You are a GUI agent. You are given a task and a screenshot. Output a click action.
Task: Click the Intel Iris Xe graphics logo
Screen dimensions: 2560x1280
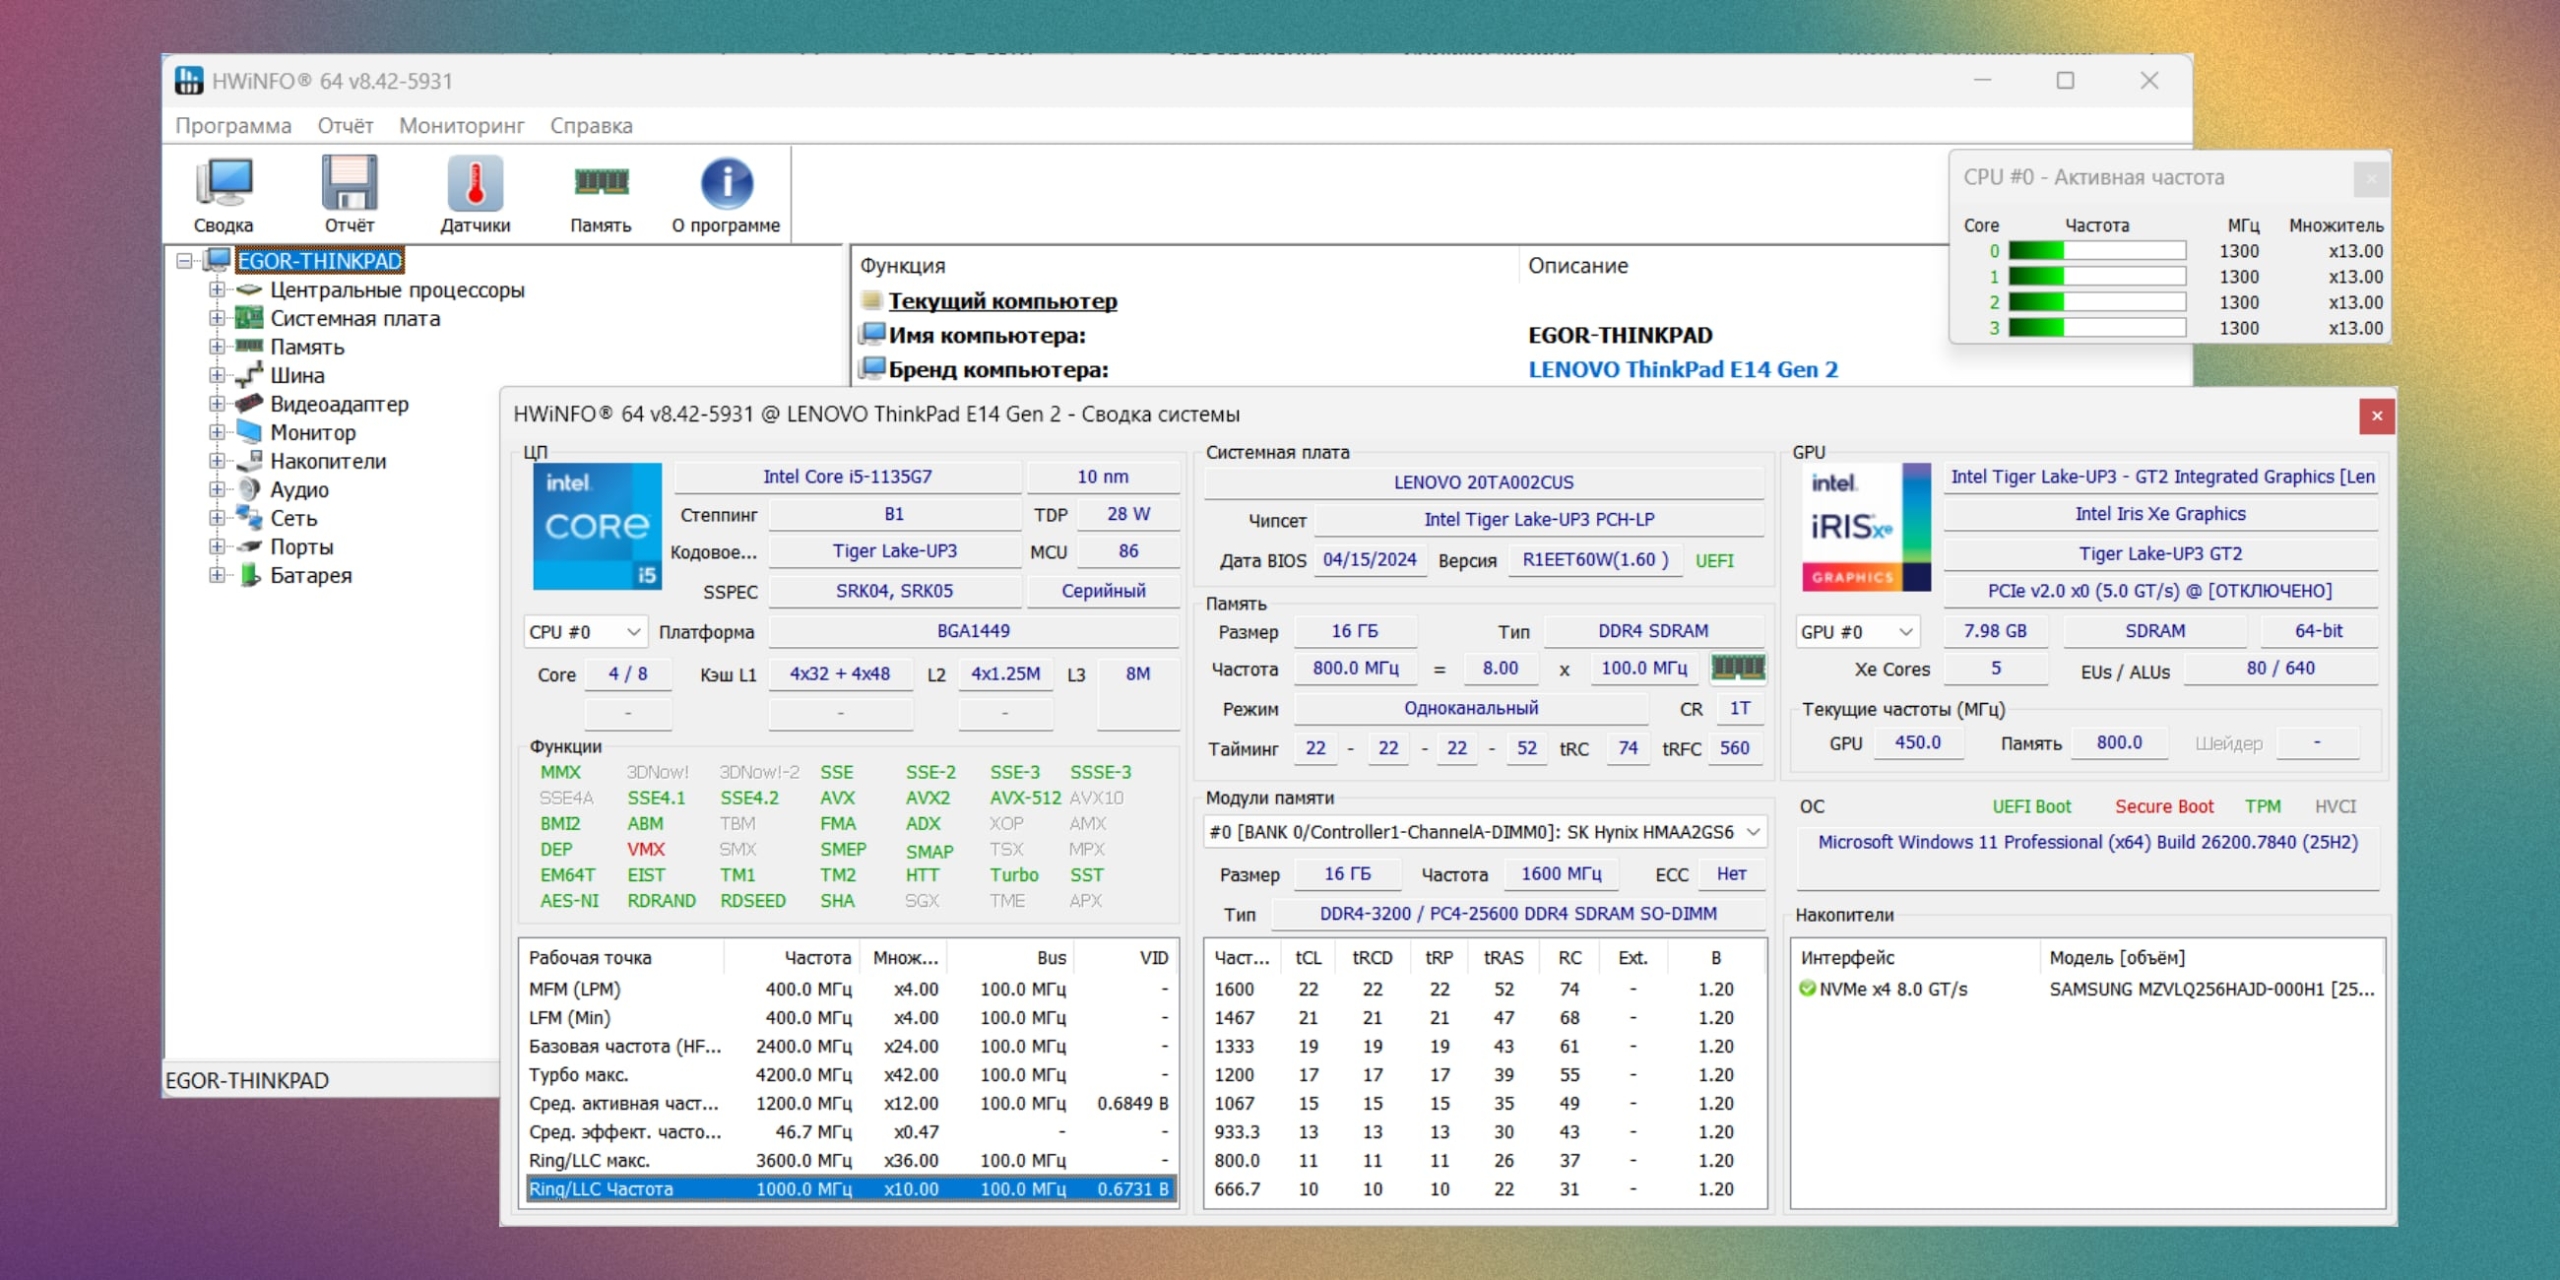tap(1866, 526)
